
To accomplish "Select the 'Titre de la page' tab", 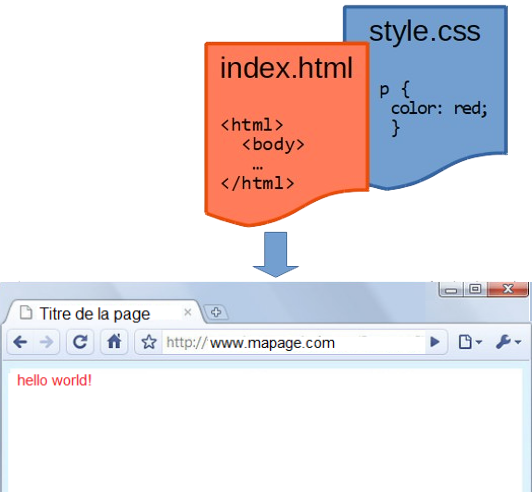I will [102, 313].
